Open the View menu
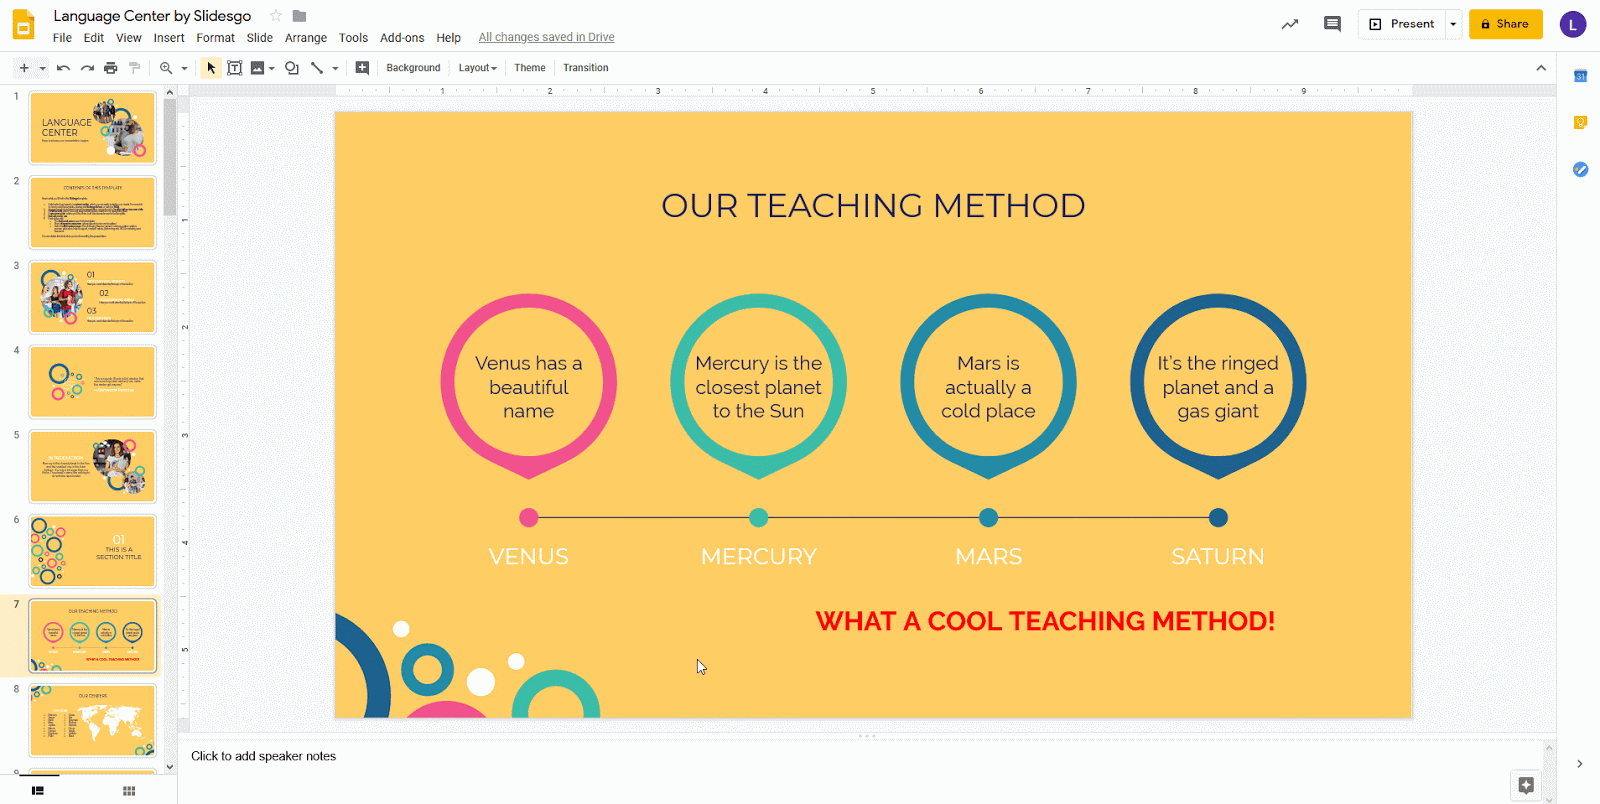 pyautogui.click(x=129, y=38)
